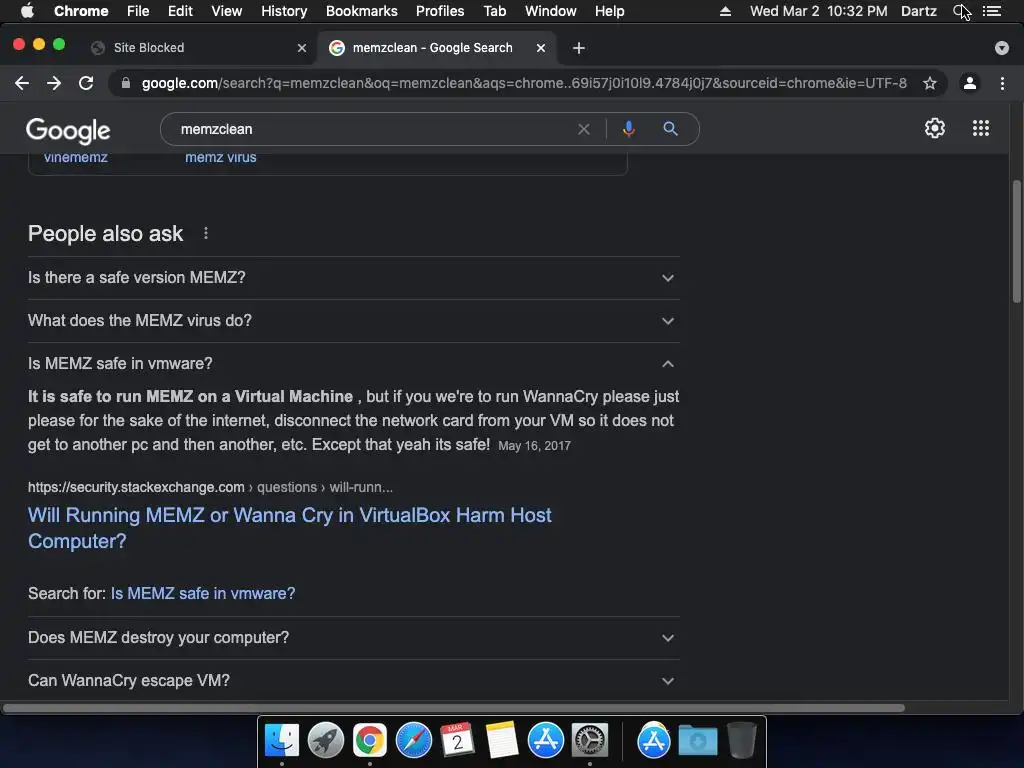Submit search with the magnifier icon
1024x768 pixels.
pyautogui.click(x=671, y=129)
